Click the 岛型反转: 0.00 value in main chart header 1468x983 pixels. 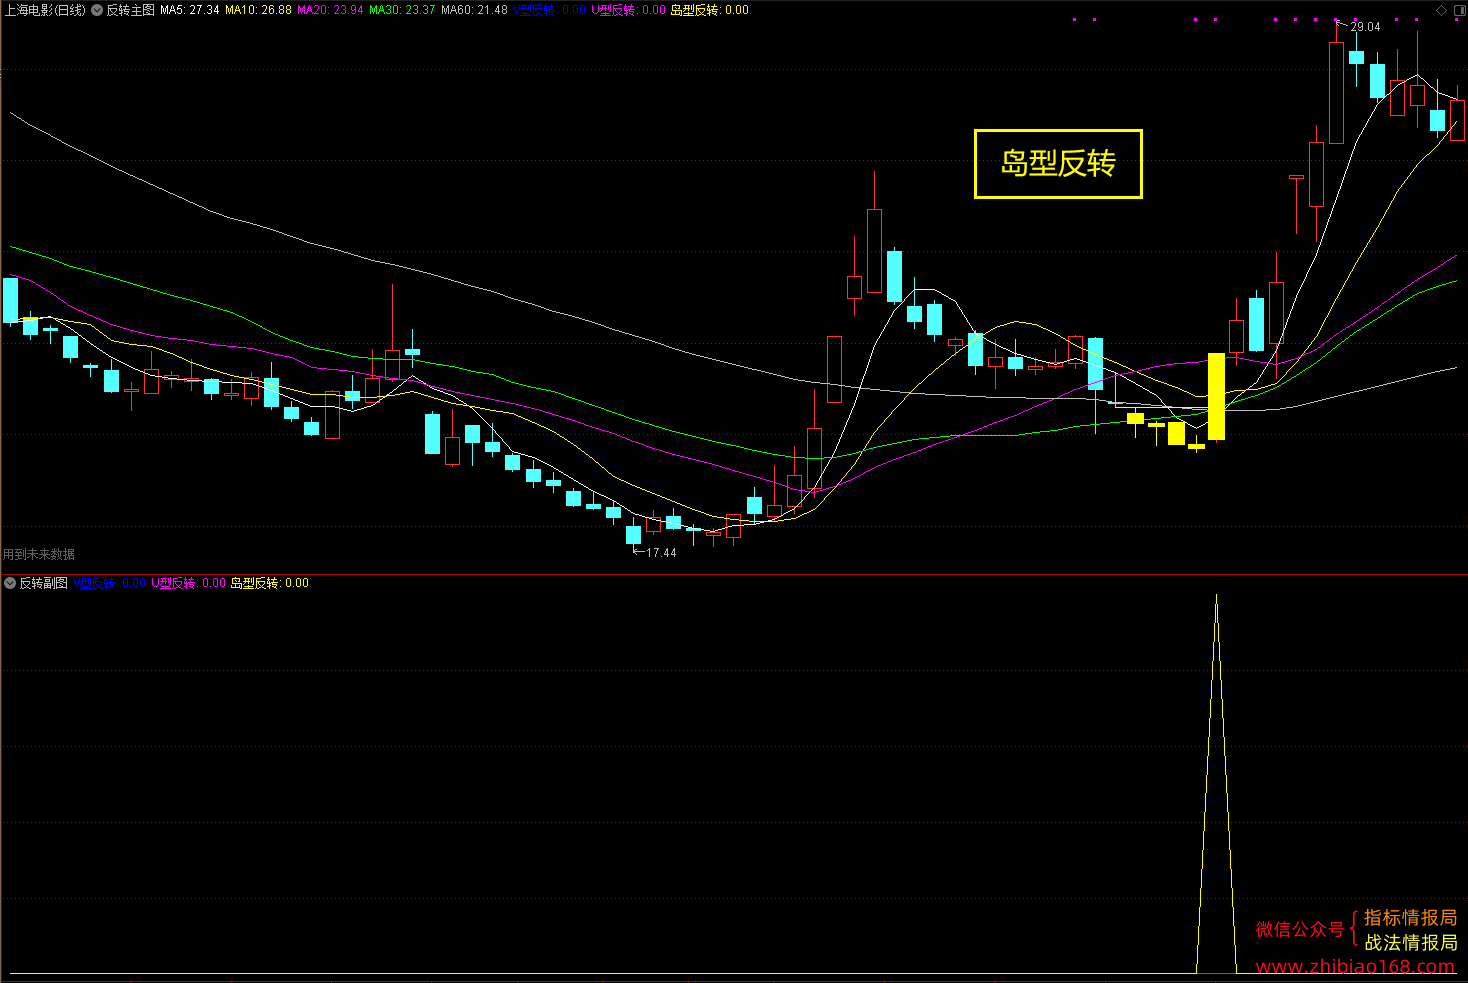click(x=710, y=10)
